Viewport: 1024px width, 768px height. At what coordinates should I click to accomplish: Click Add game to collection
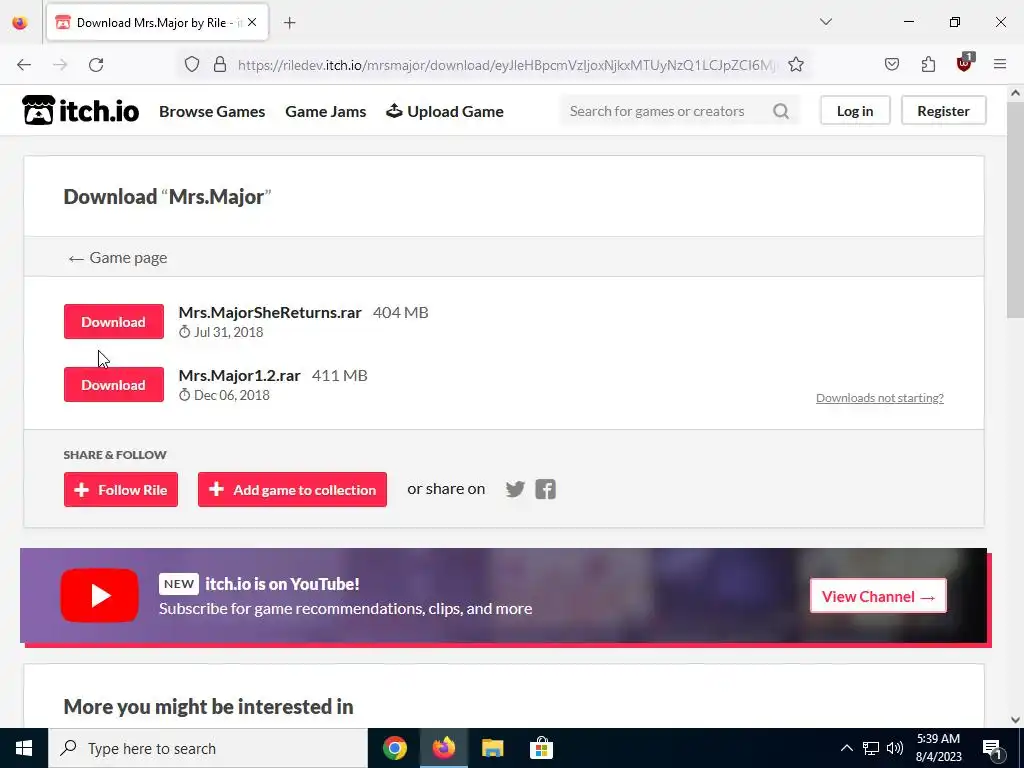point(292,490)
